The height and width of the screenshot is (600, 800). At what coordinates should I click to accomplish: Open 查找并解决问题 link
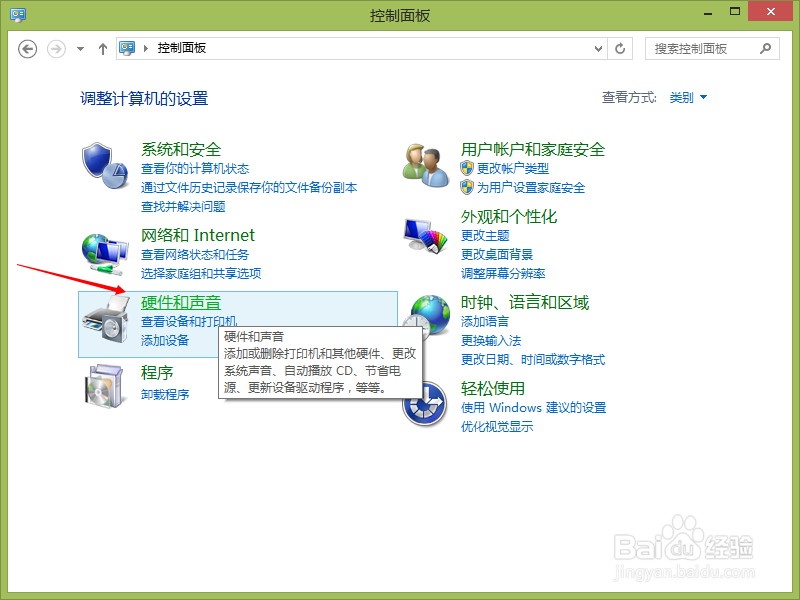pos(183,206)
